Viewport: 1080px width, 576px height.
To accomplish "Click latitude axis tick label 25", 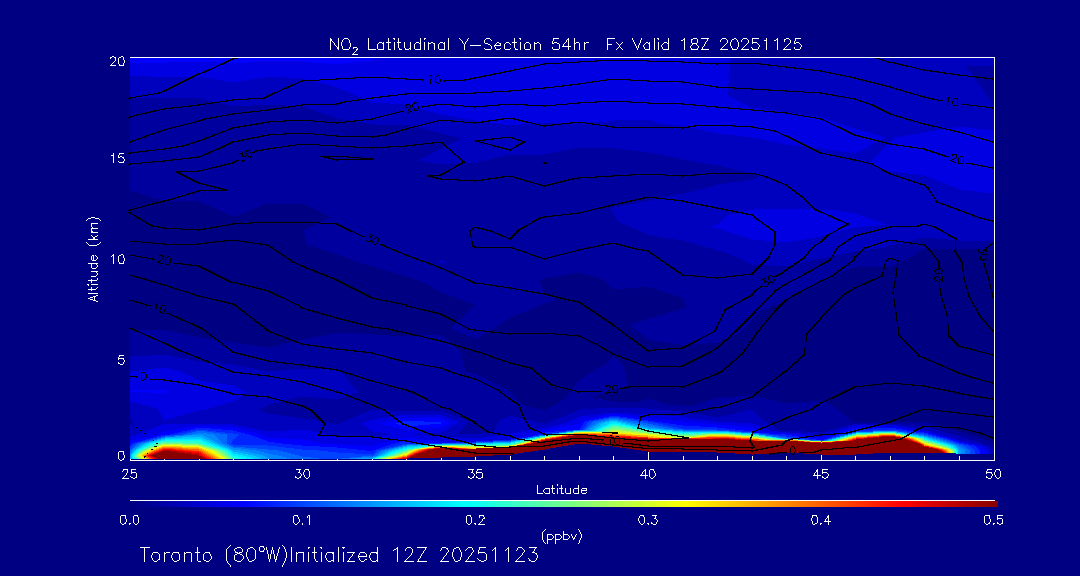I will (x=129, y=474).
